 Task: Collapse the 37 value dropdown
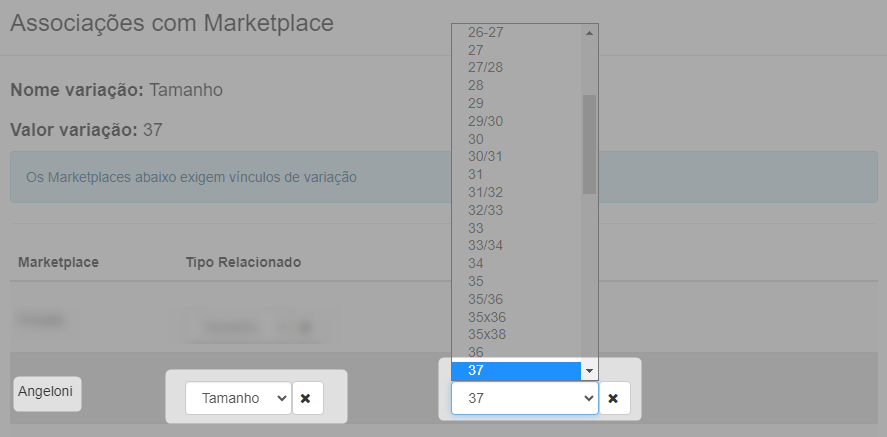pos(524,398)
